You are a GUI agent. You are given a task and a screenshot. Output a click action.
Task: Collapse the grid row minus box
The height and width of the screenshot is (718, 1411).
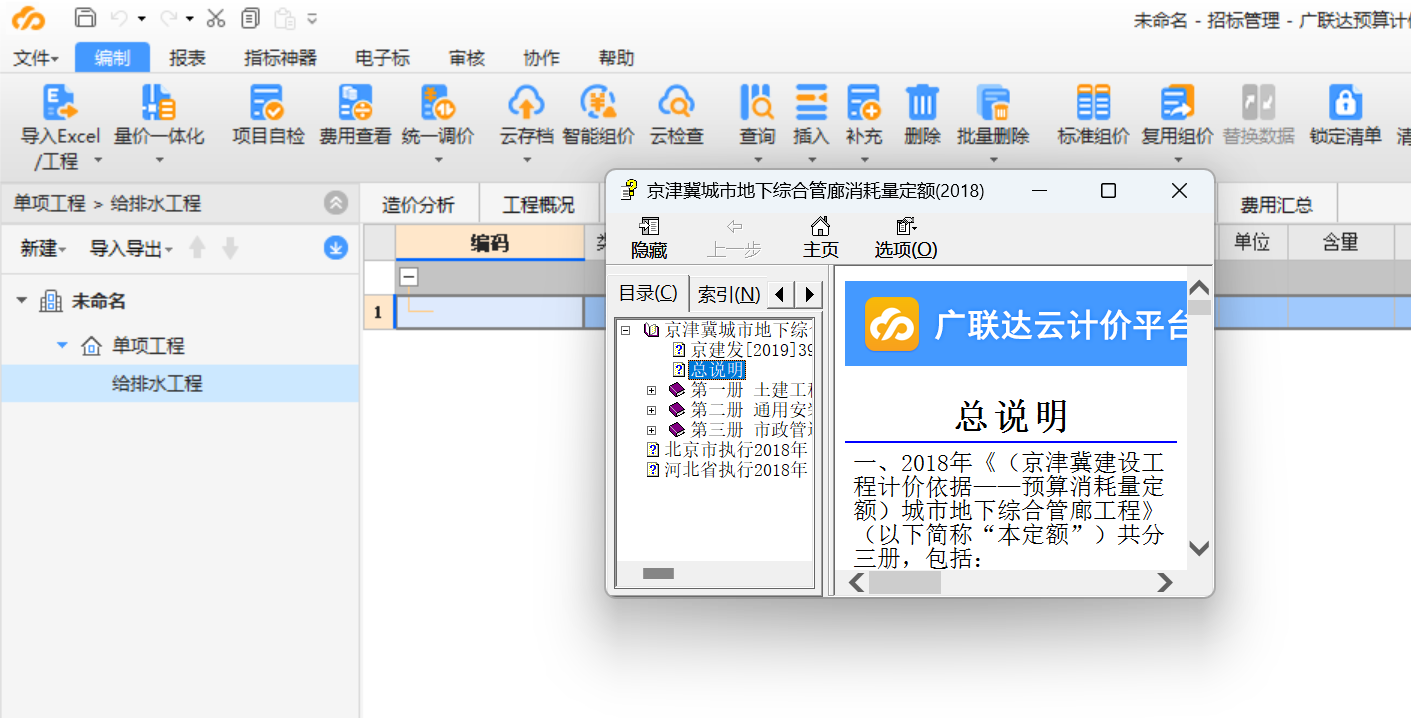(409, 278)
